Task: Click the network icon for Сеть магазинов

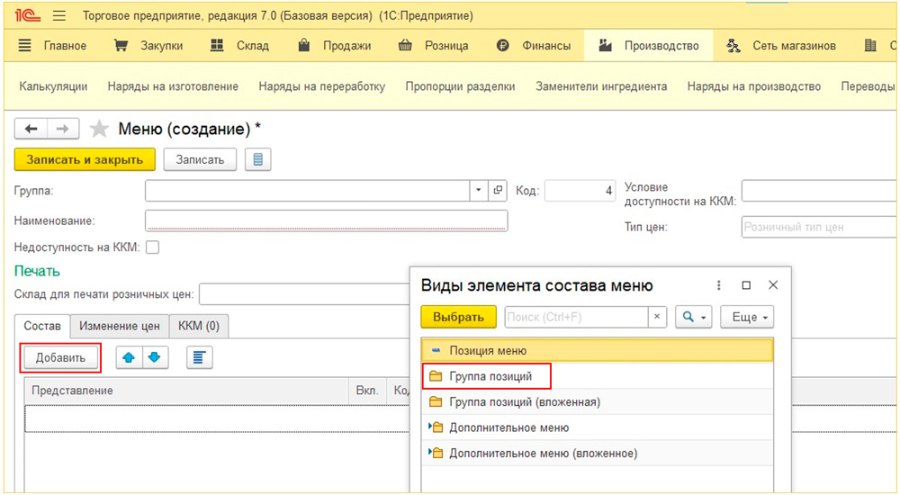Action: pyautogui.click(x=733, y=45)
